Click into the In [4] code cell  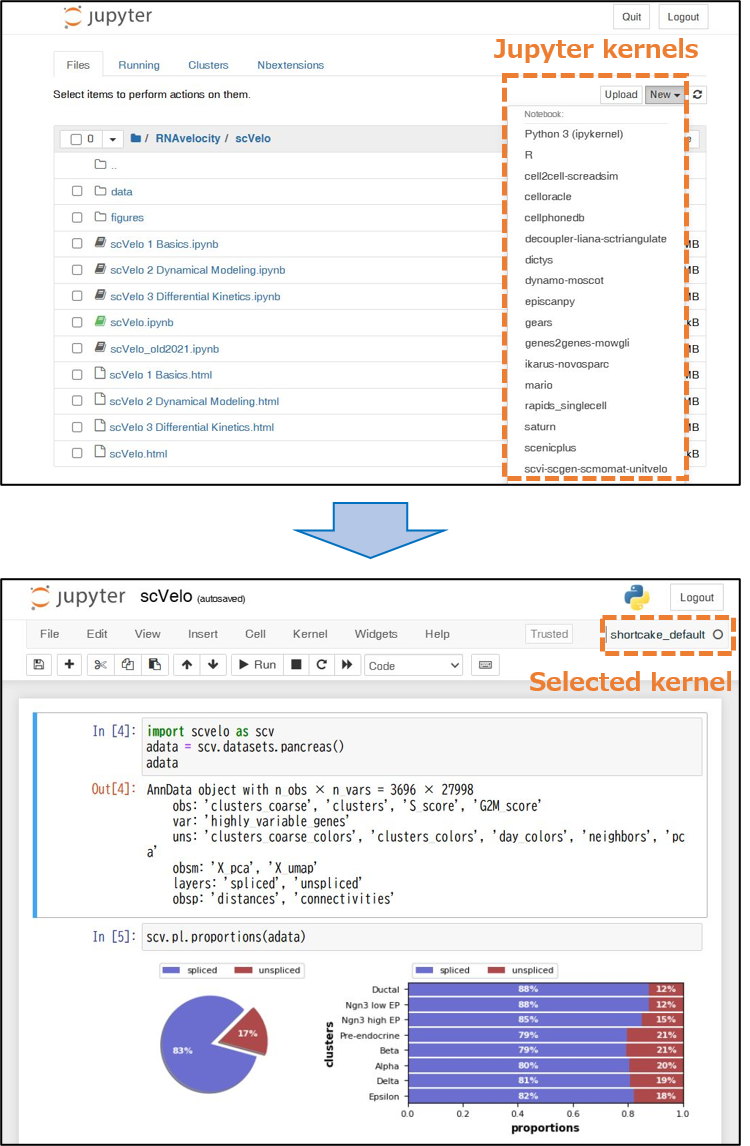tap(422, 746)
